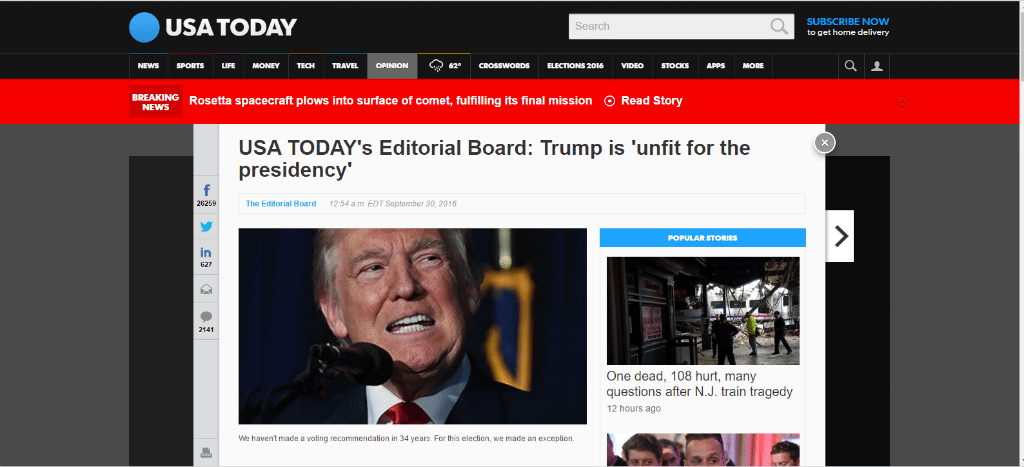1024x467 pixels.
Task: Open the weather 62° item
Action: point(445,66)
